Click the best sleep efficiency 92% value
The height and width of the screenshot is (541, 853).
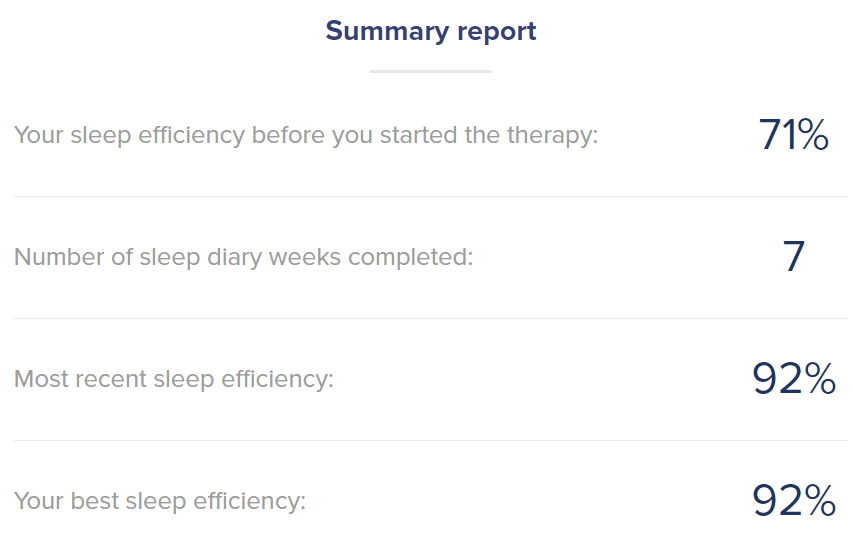[793, 501]
